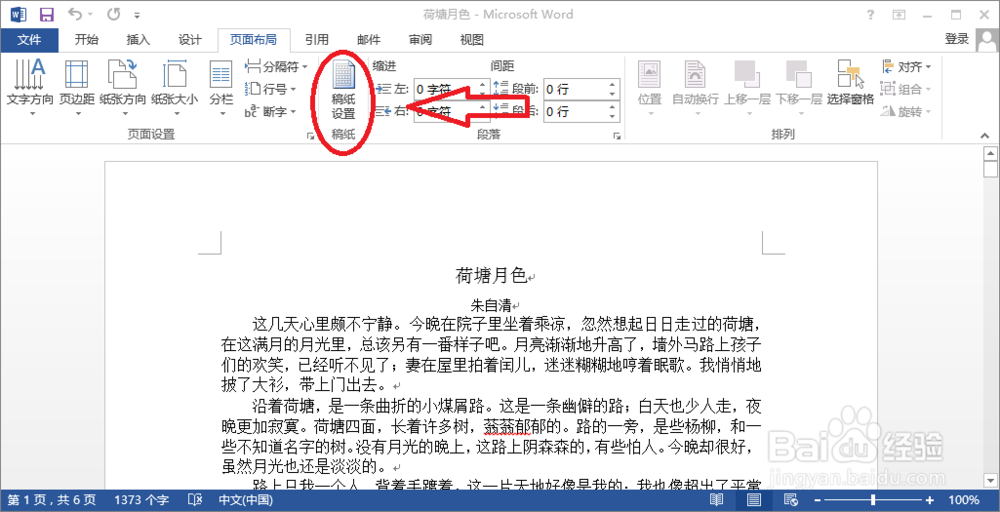Click 自动换行 wrap text icon

pos(695,88)
